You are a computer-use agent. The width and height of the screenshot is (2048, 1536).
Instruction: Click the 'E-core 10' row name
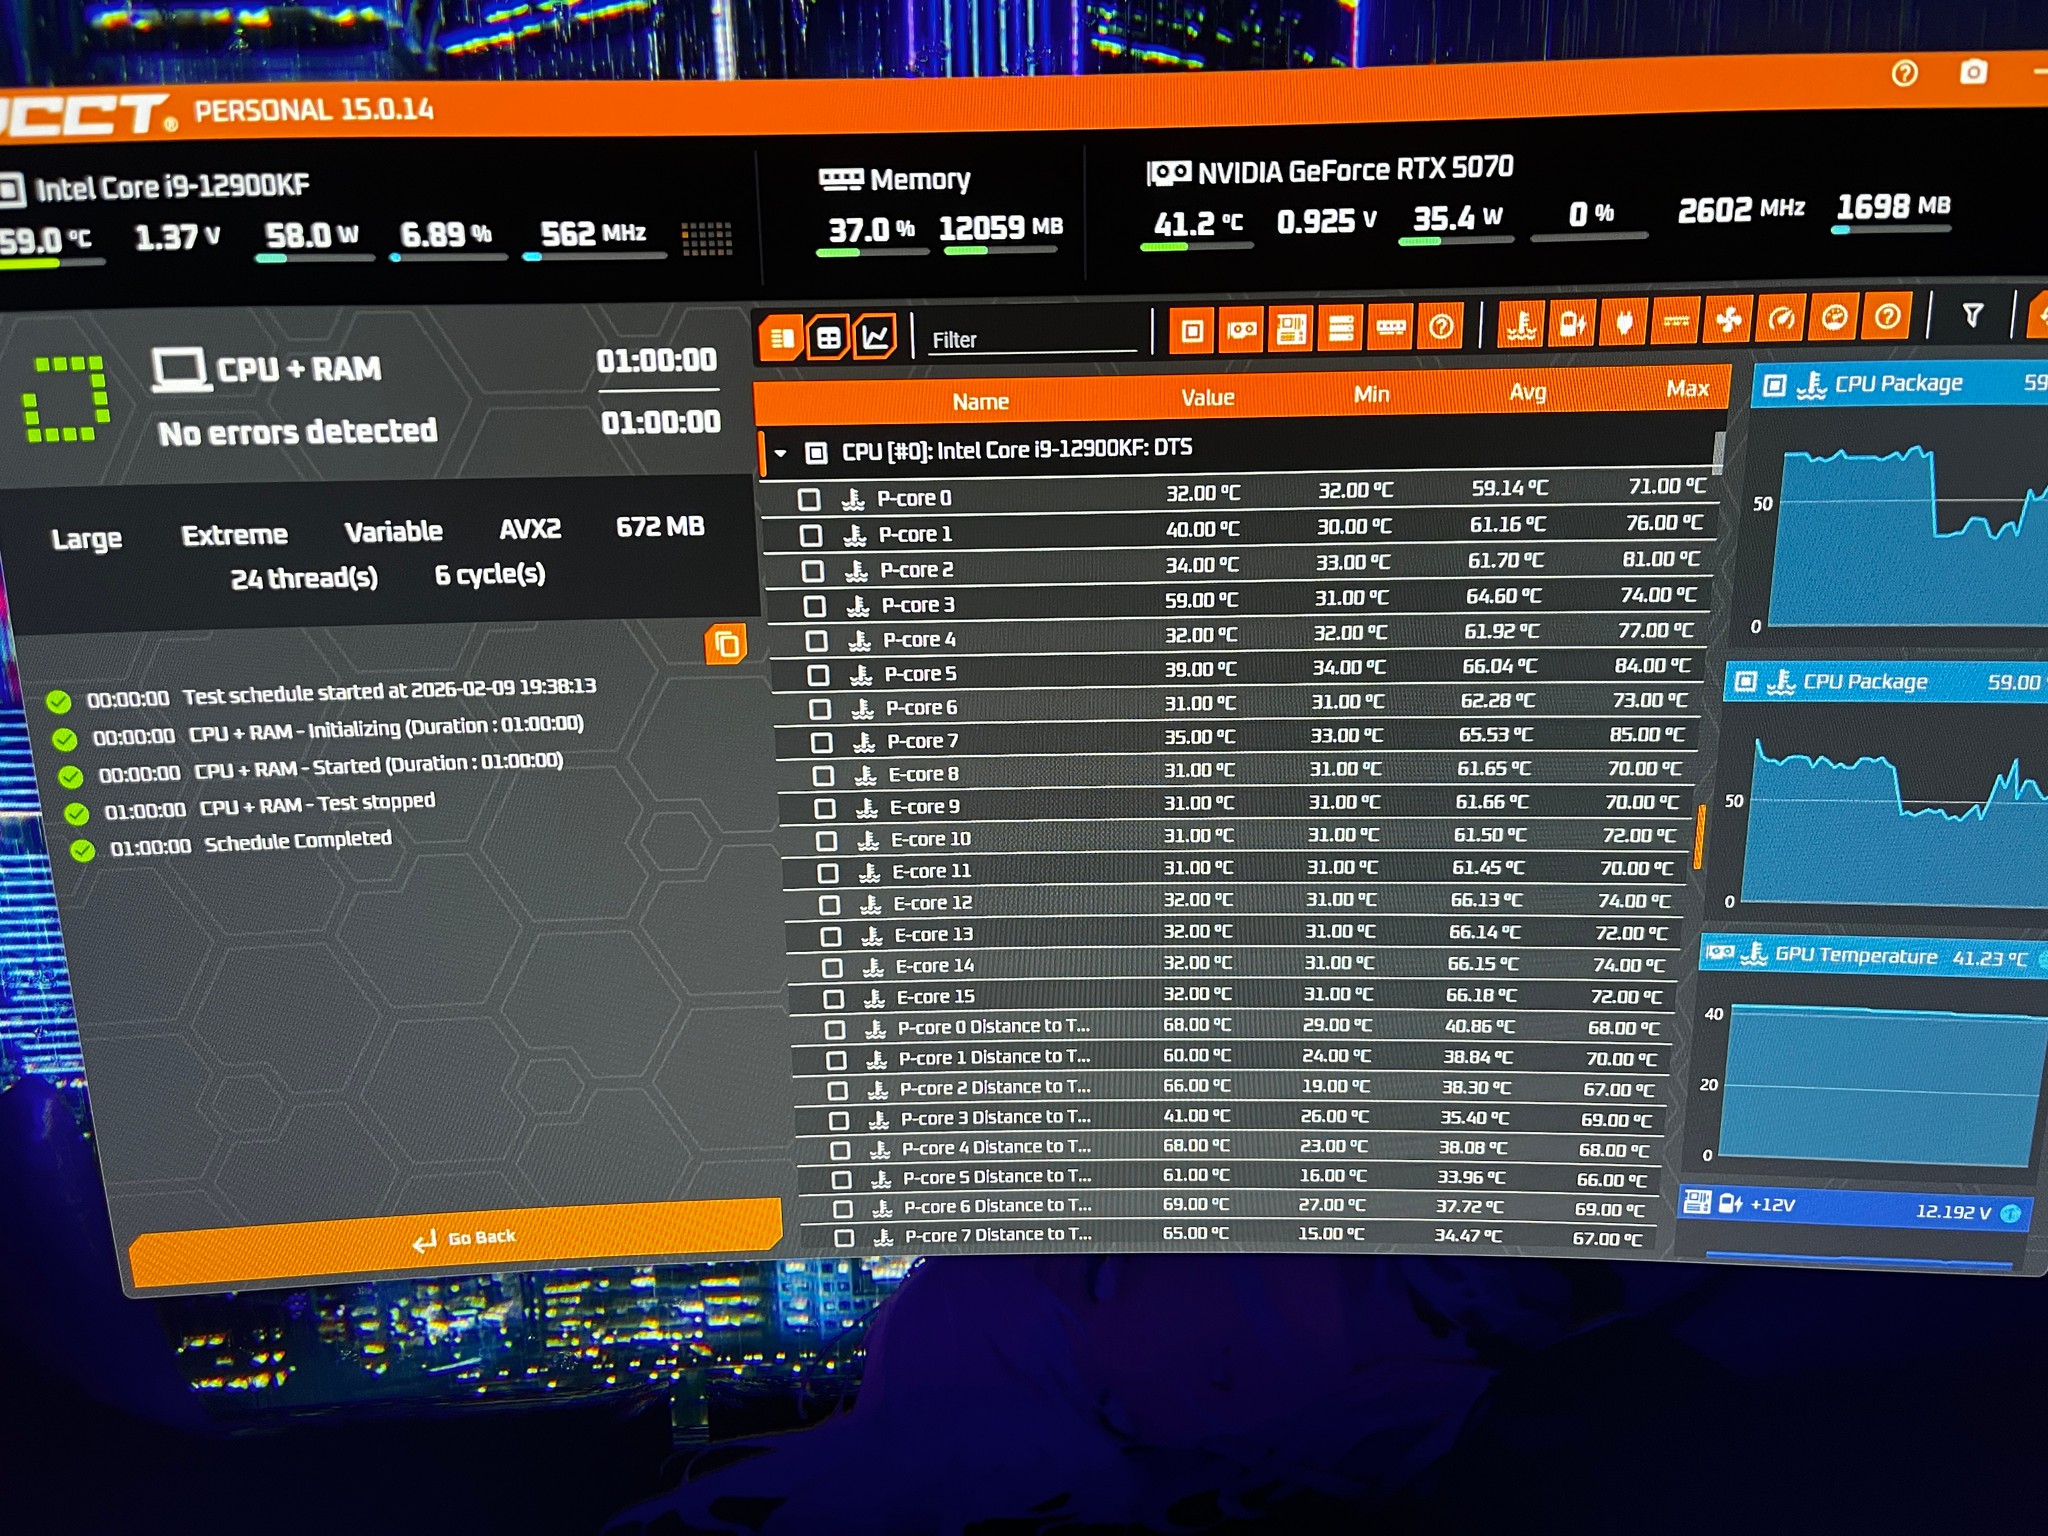pyautogui.click(x=930, y=839)
